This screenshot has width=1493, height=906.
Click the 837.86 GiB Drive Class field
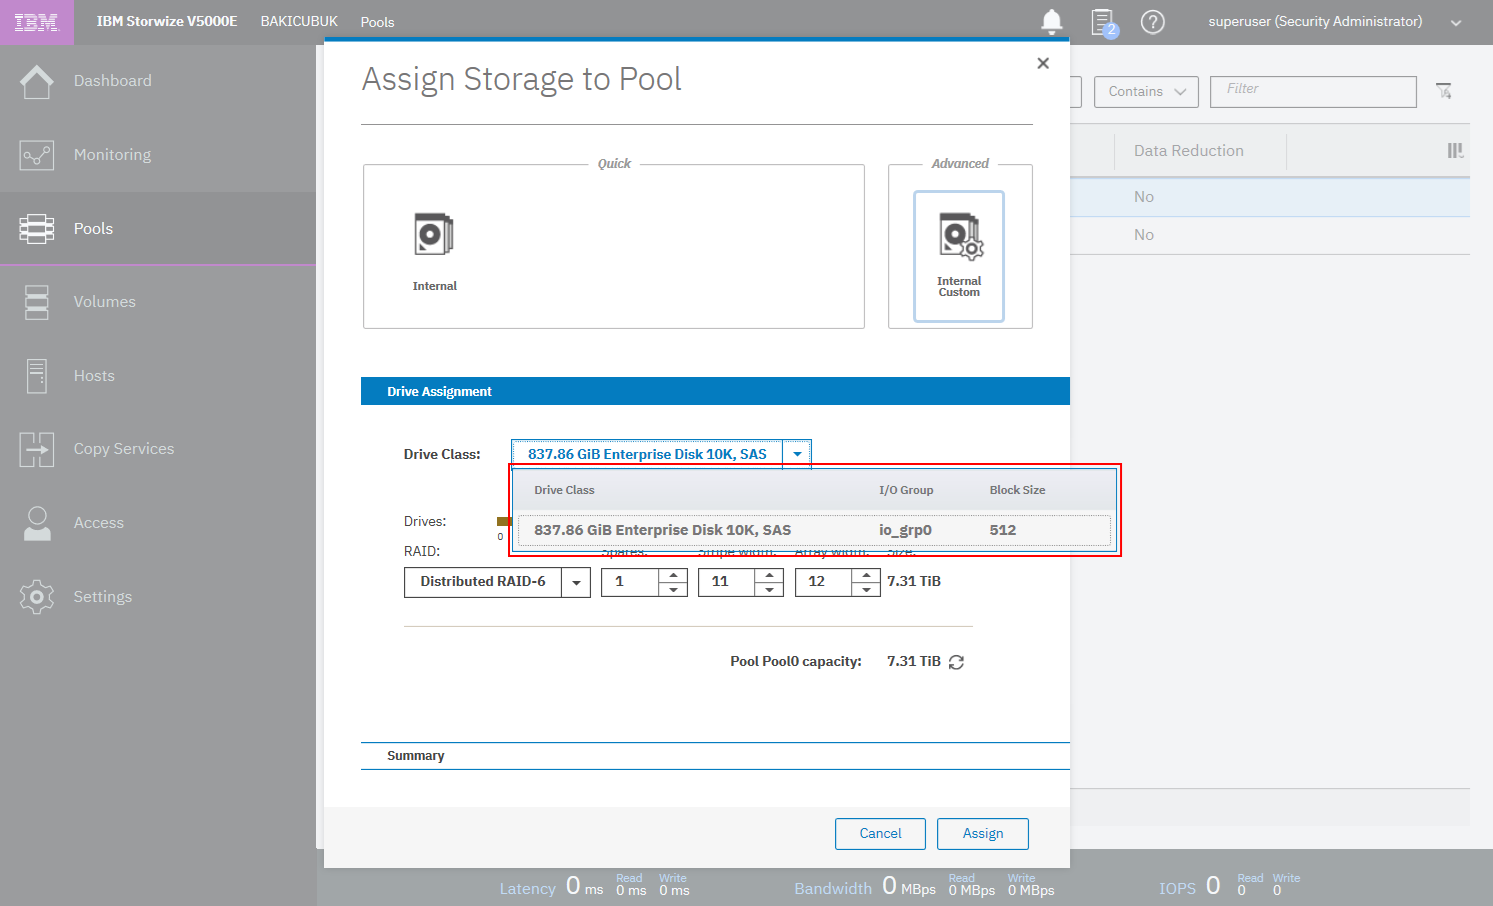(x=647, y=454)
